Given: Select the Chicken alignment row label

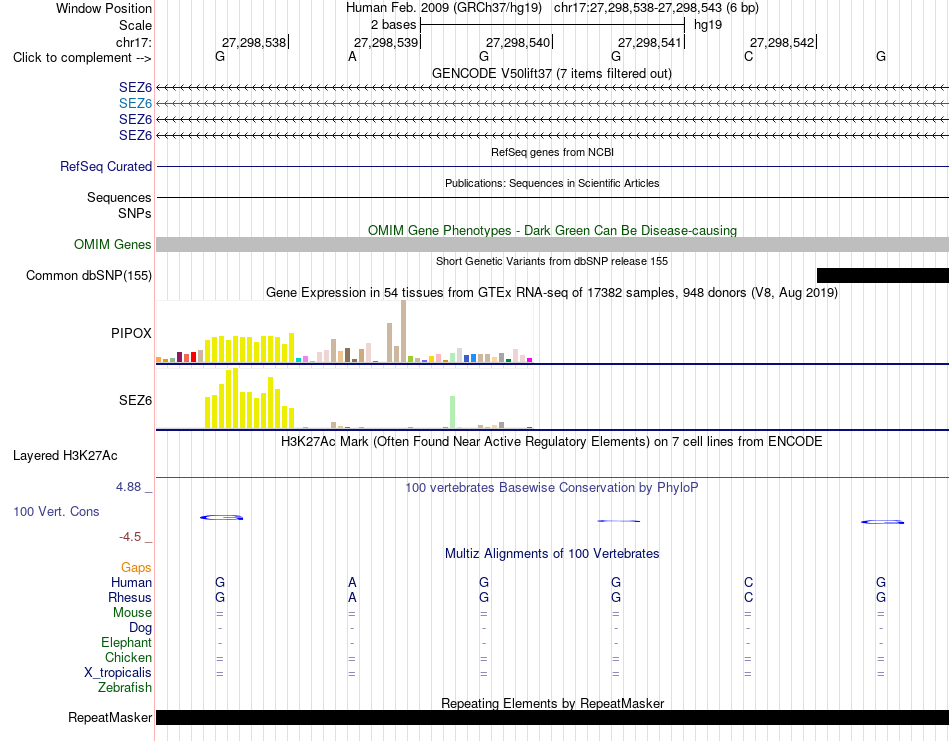Looking at the screenshot, I should pyautogui.click(x=128, y=657).
